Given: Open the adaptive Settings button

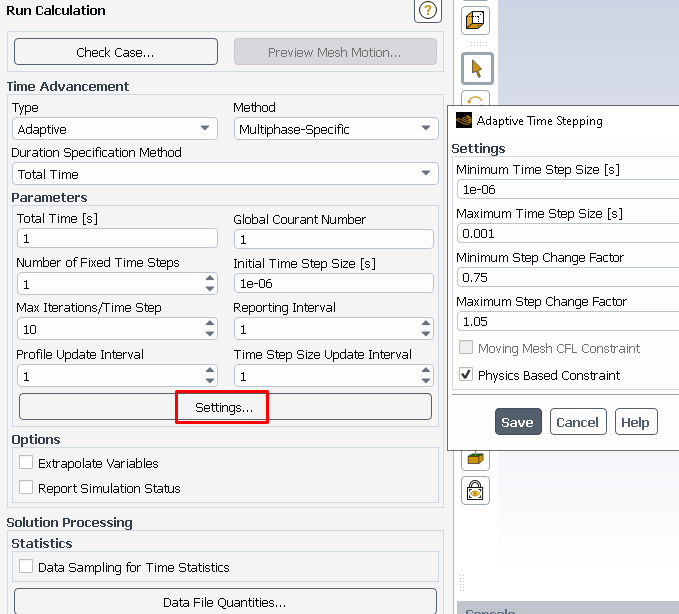Looking at the screenshot, I should click(225, 407).
